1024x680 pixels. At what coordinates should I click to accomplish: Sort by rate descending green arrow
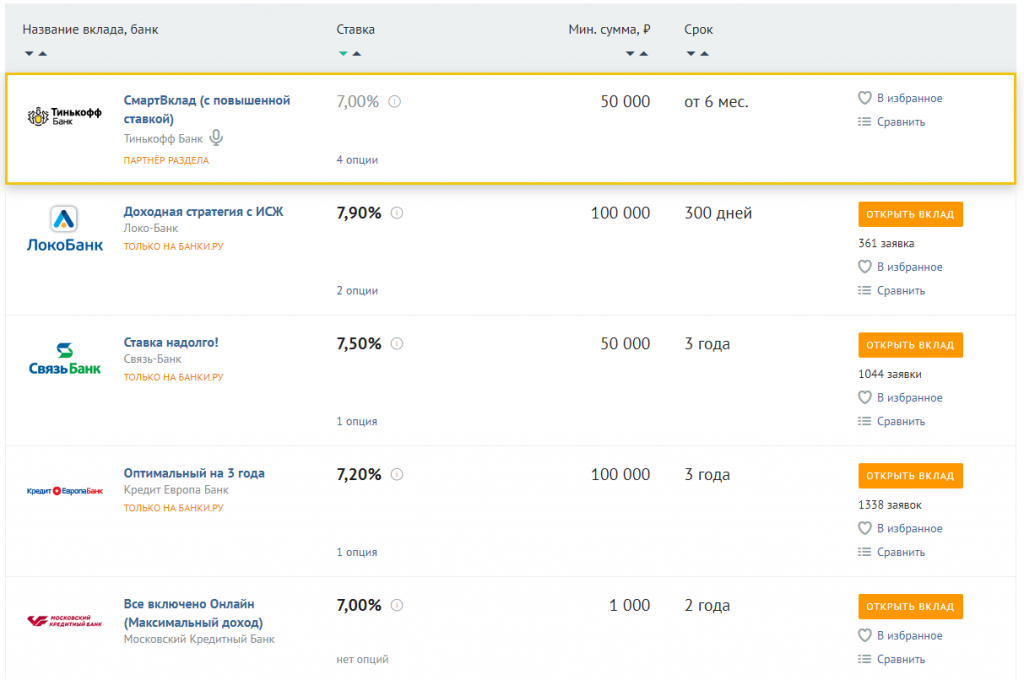pos(343,54)
